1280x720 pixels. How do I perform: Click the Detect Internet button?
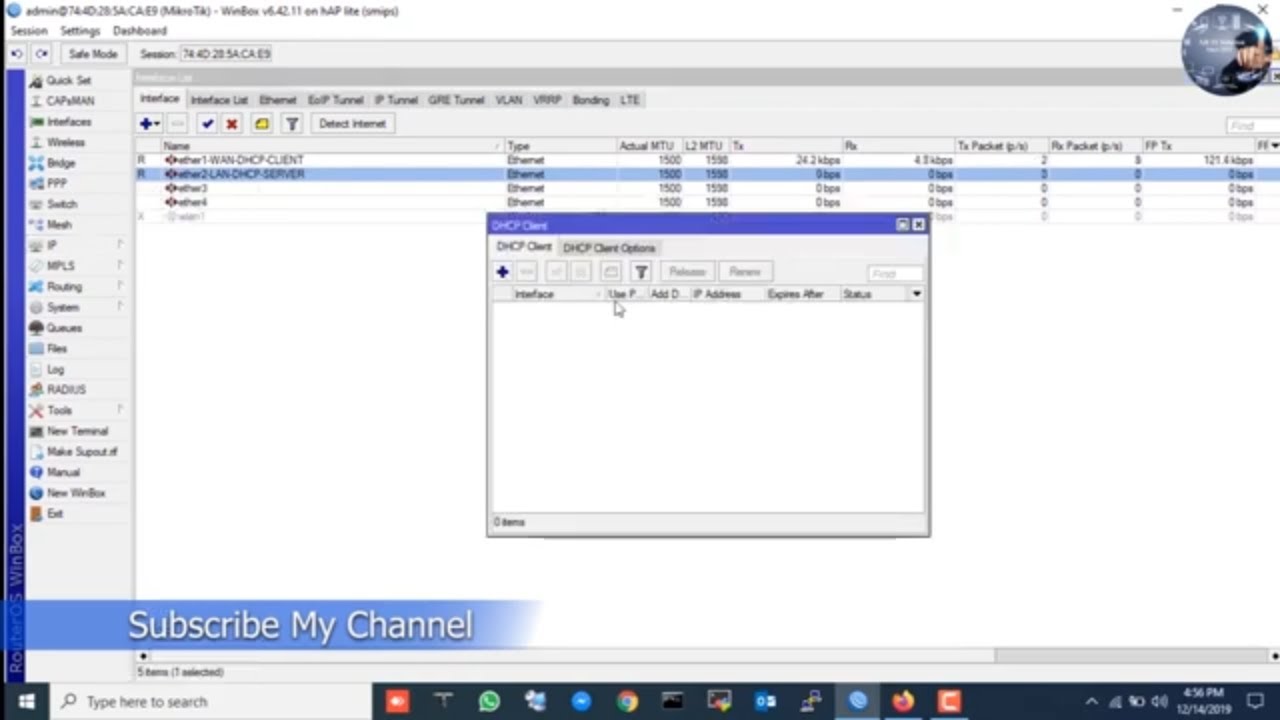click(352, 124)
